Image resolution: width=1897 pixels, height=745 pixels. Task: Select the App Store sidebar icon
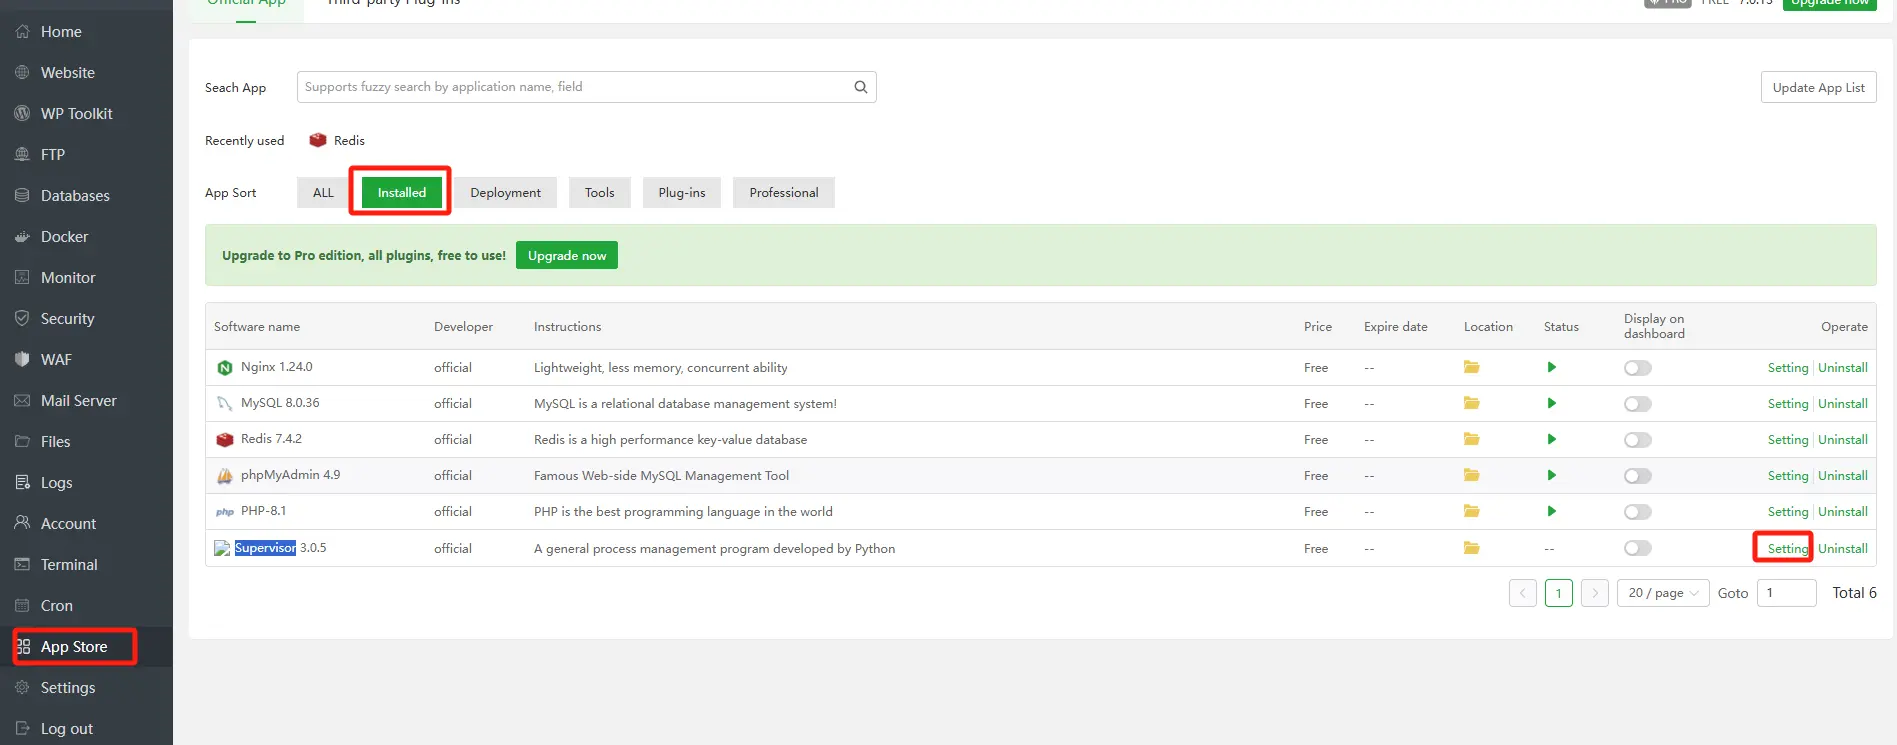pyautogui.click(x=22, y=647)
